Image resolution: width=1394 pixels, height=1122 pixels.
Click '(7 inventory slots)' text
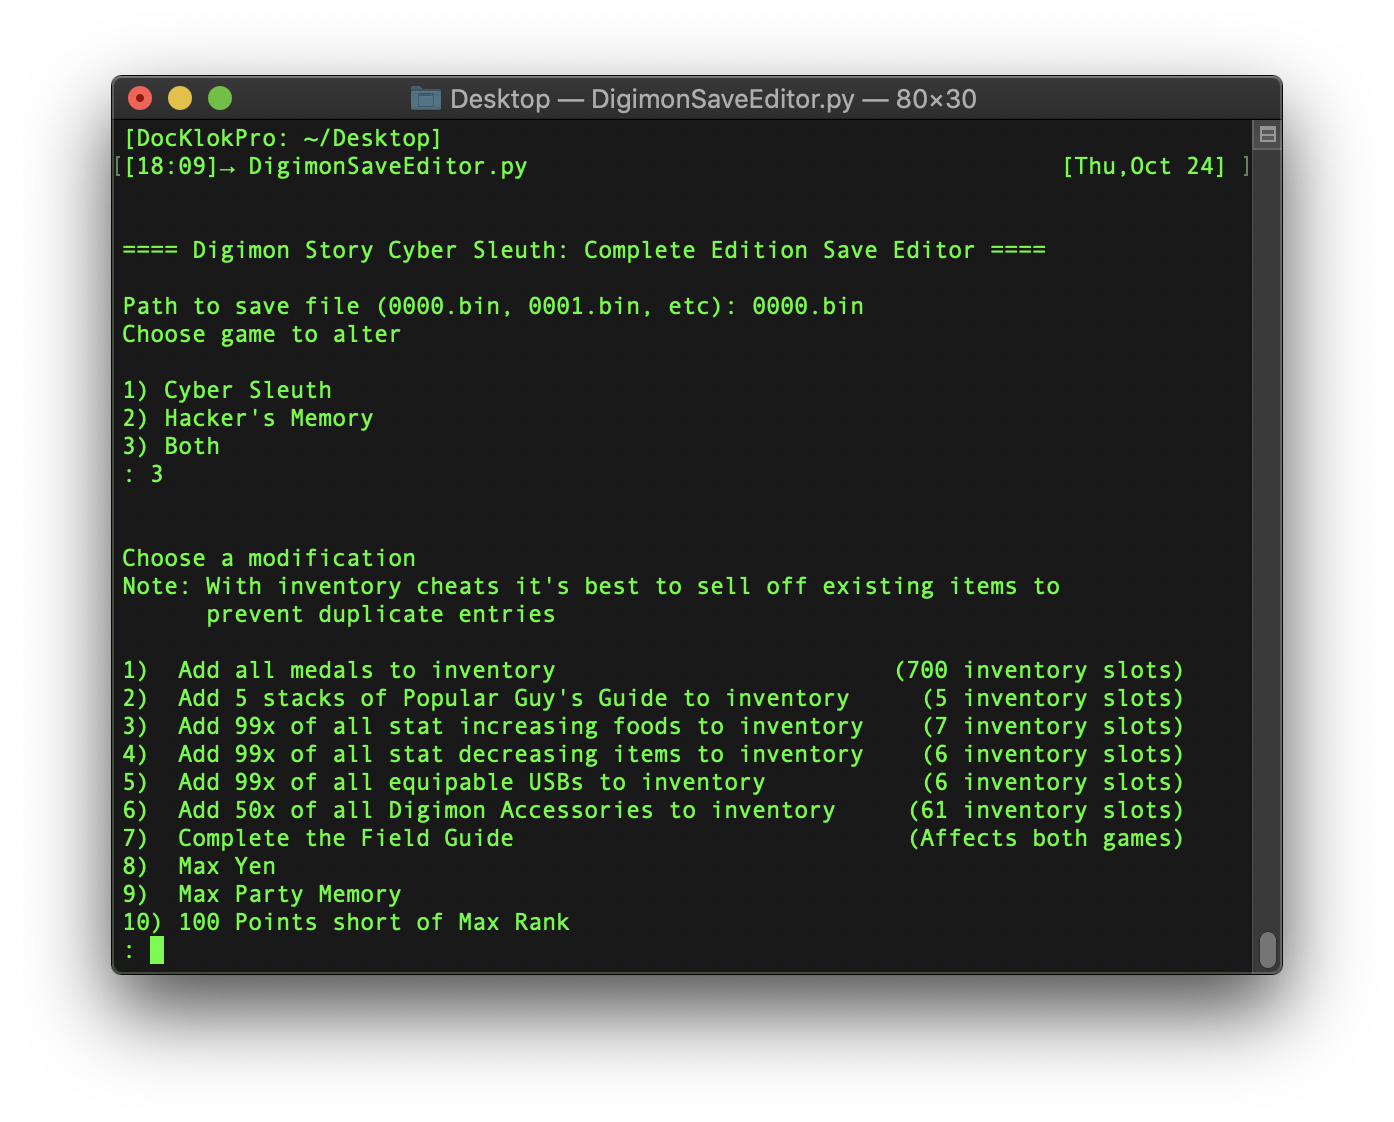tap(1054, 726)
